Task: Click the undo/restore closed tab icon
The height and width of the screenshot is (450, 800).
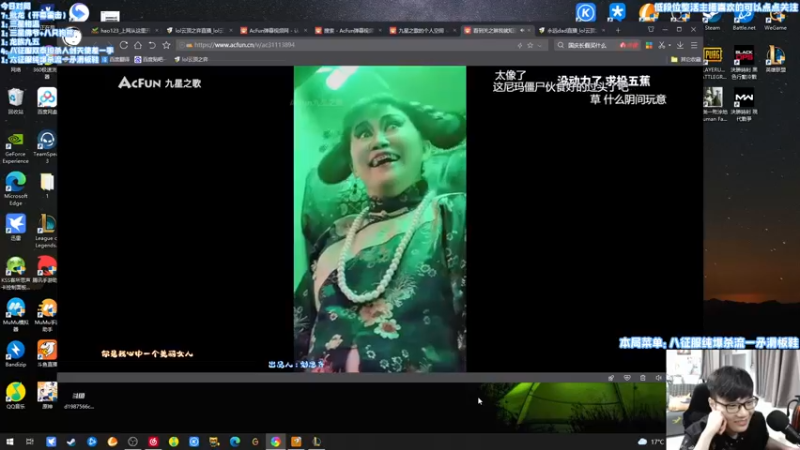Action: [152, 45]
